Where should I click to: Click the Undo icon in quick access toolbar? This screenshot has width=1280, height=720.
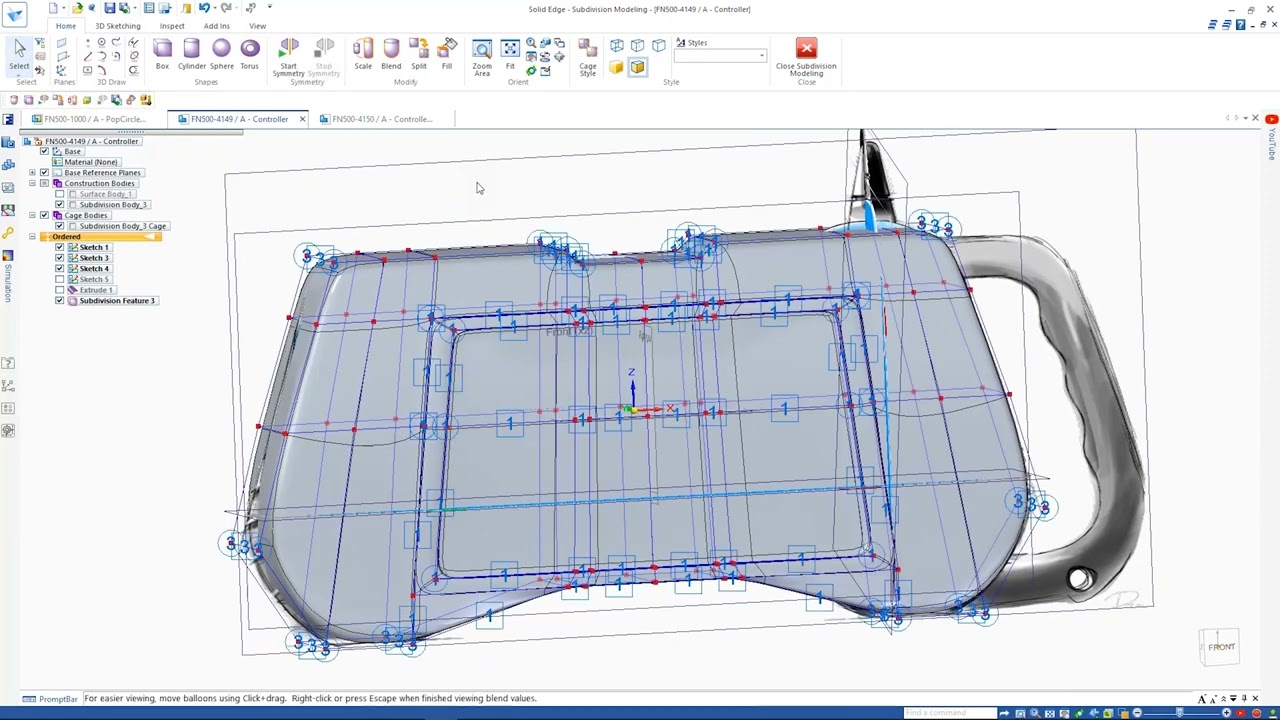click(205, 8)
